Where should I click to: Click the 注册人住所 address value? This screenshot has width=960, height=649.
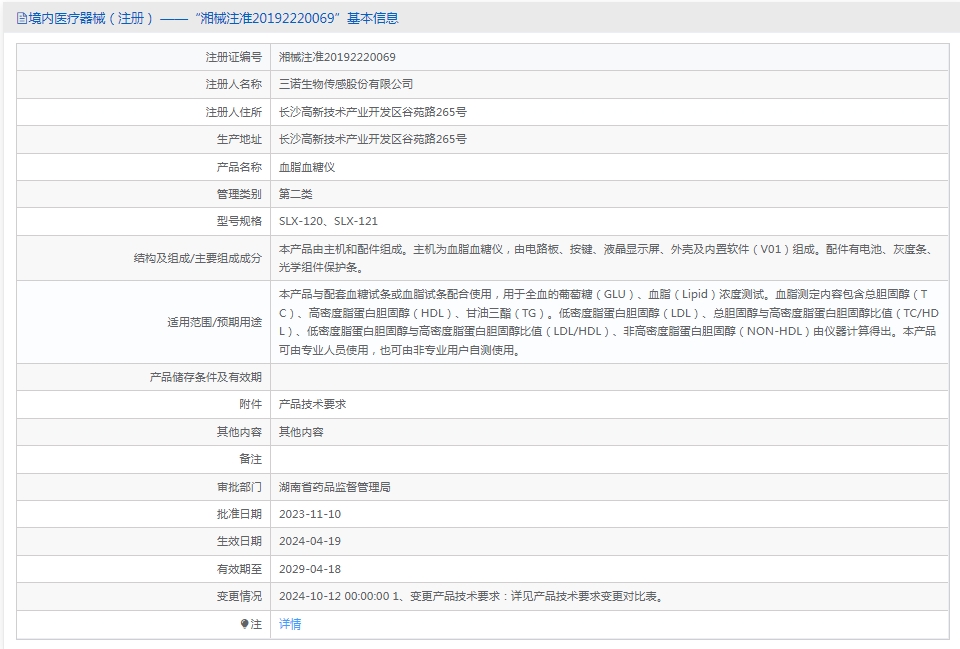point(372,112)
